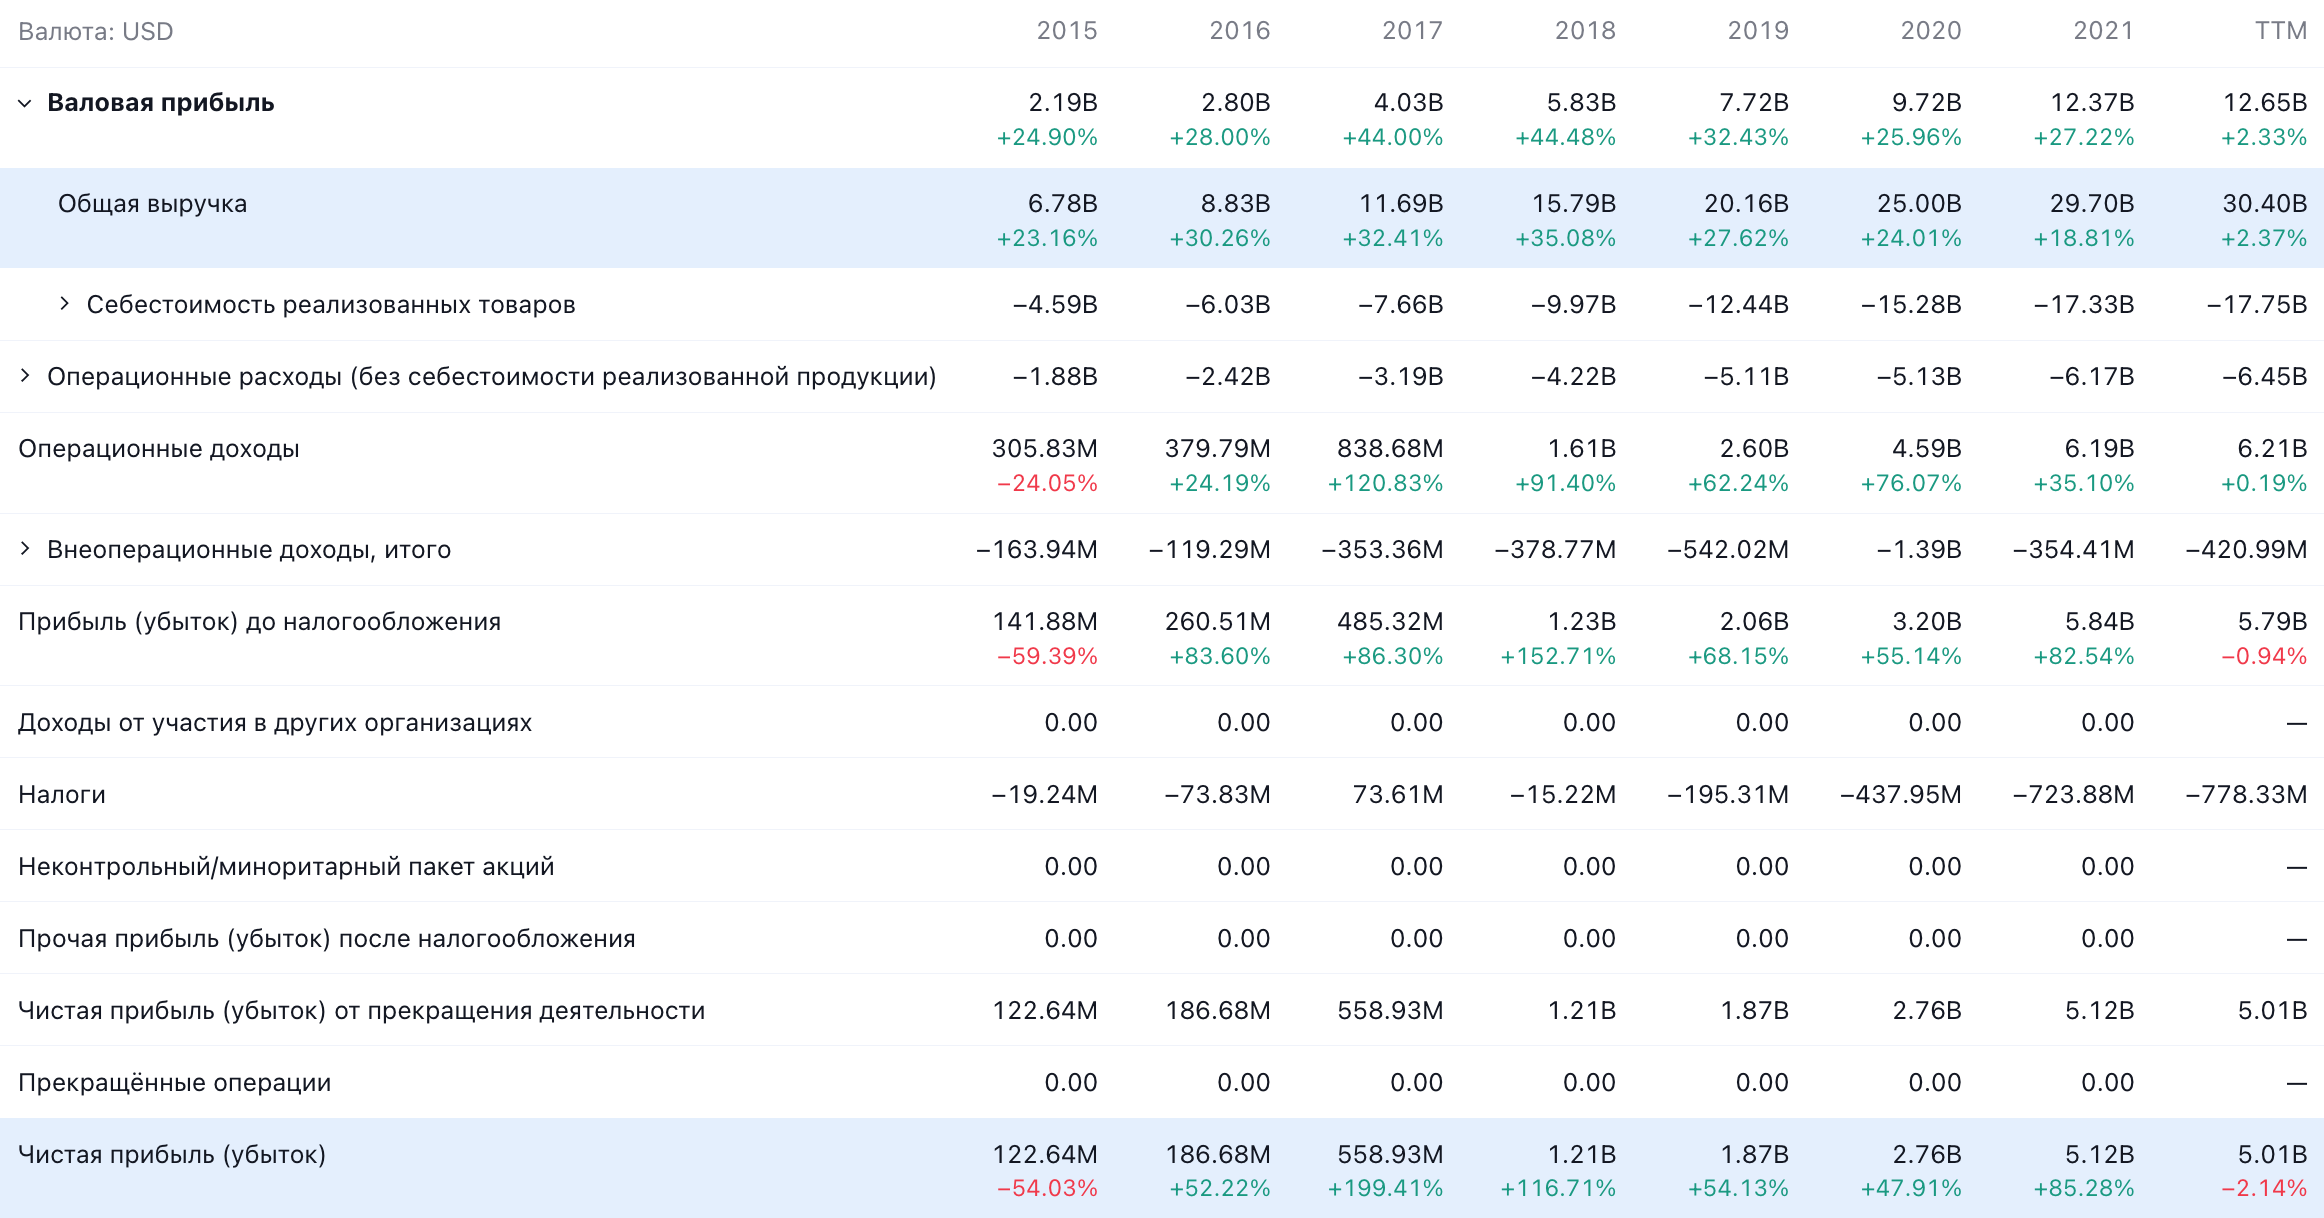Click net income growth +85.28% in 2021
Image resolution: width=2324 pixels, height=1218 pixels.
tap(2084, 1189)
